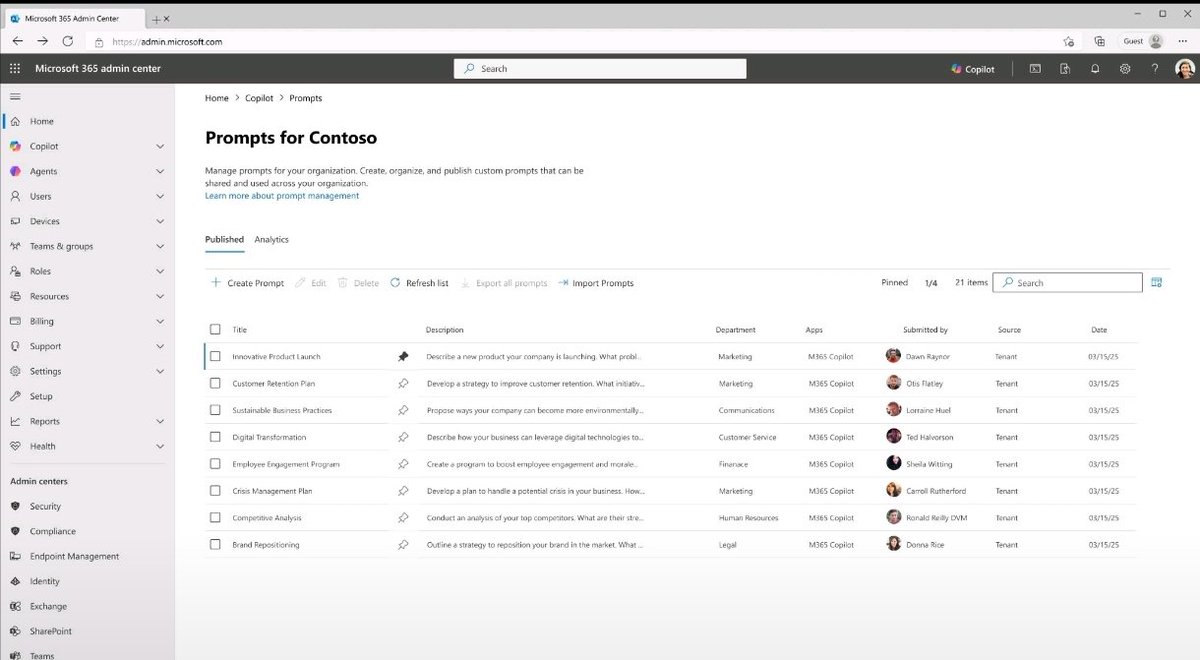This screenshot has height=660, width=1200.
Task: Check the Brand Repositioning row
Action: pyautogui.click(x=215, y=545)
